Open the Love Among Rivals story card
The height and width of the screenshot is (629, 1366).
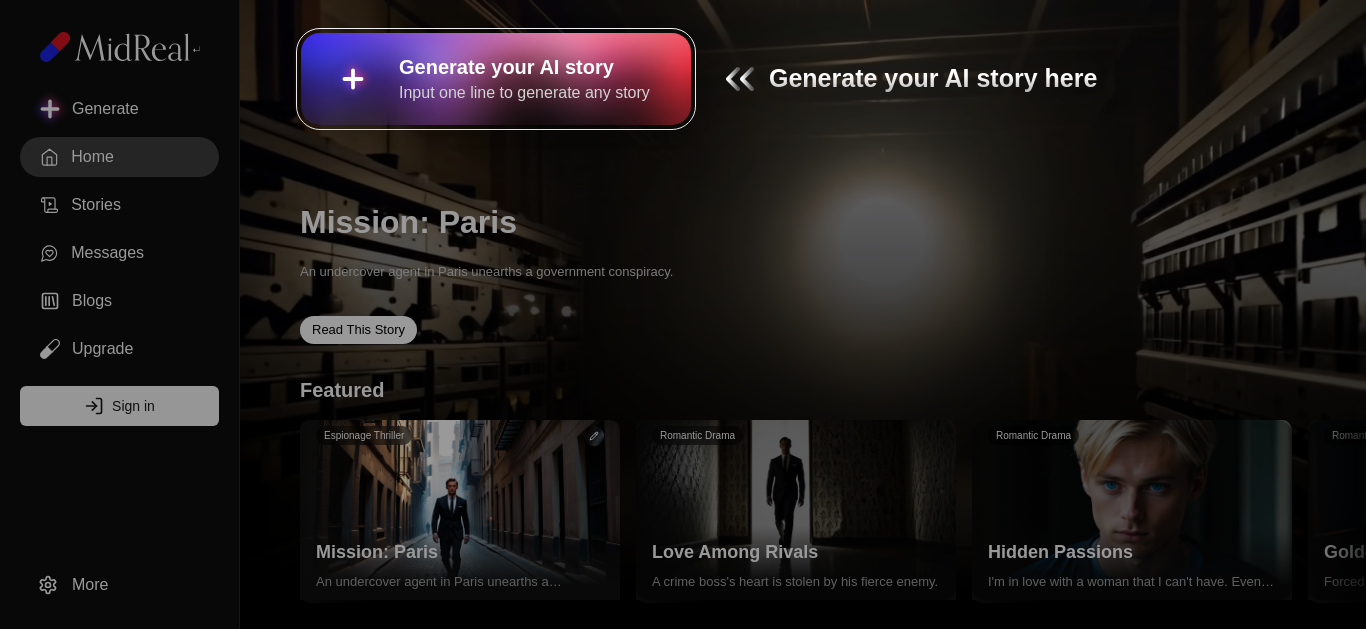(796, 510)
